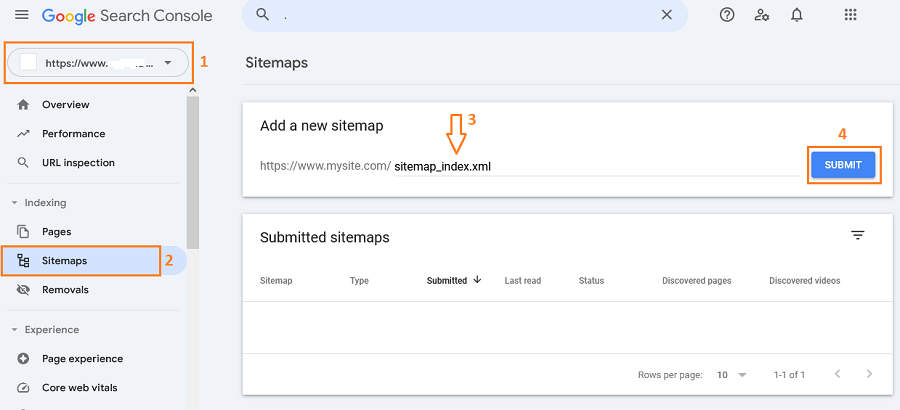Viewport: 900px width, 410px height.
Task: Toggle sort arrow beside Submitted column
Action: (477, 280)
